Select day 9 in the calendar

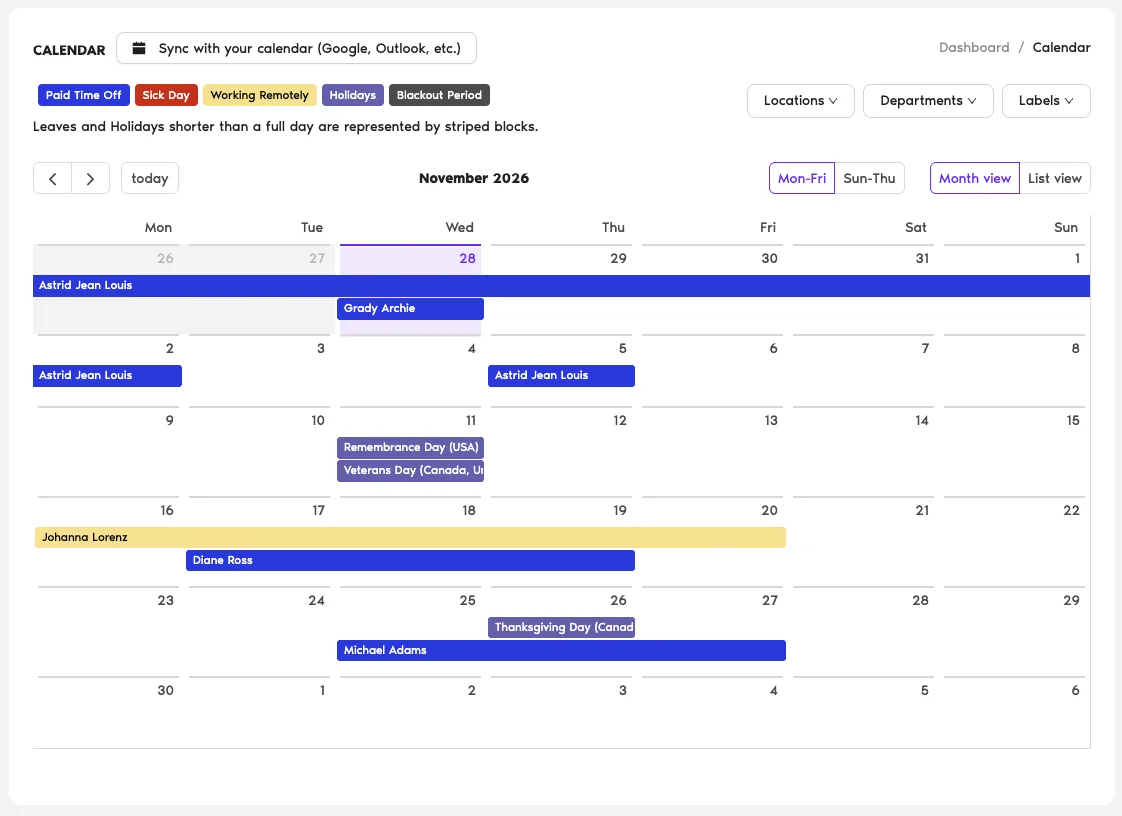[x=170, y=420]
